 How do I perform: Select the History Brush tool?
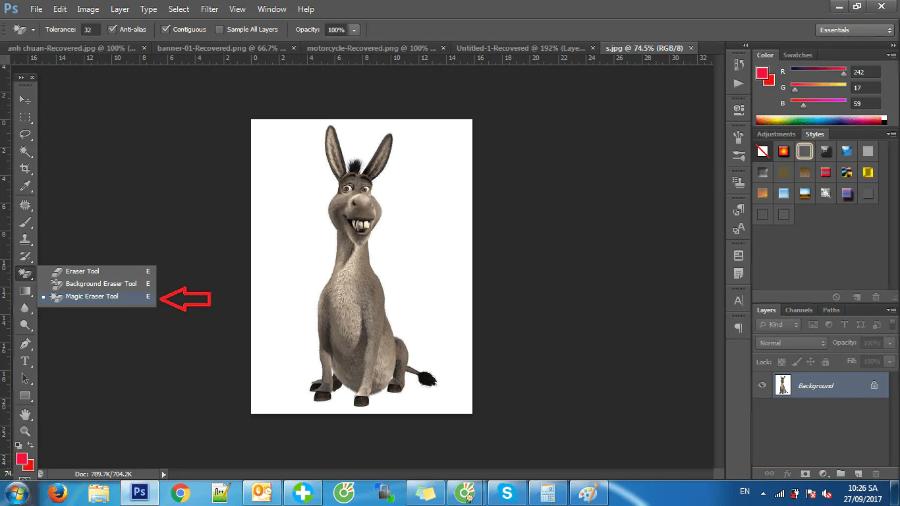click(25, 256)
